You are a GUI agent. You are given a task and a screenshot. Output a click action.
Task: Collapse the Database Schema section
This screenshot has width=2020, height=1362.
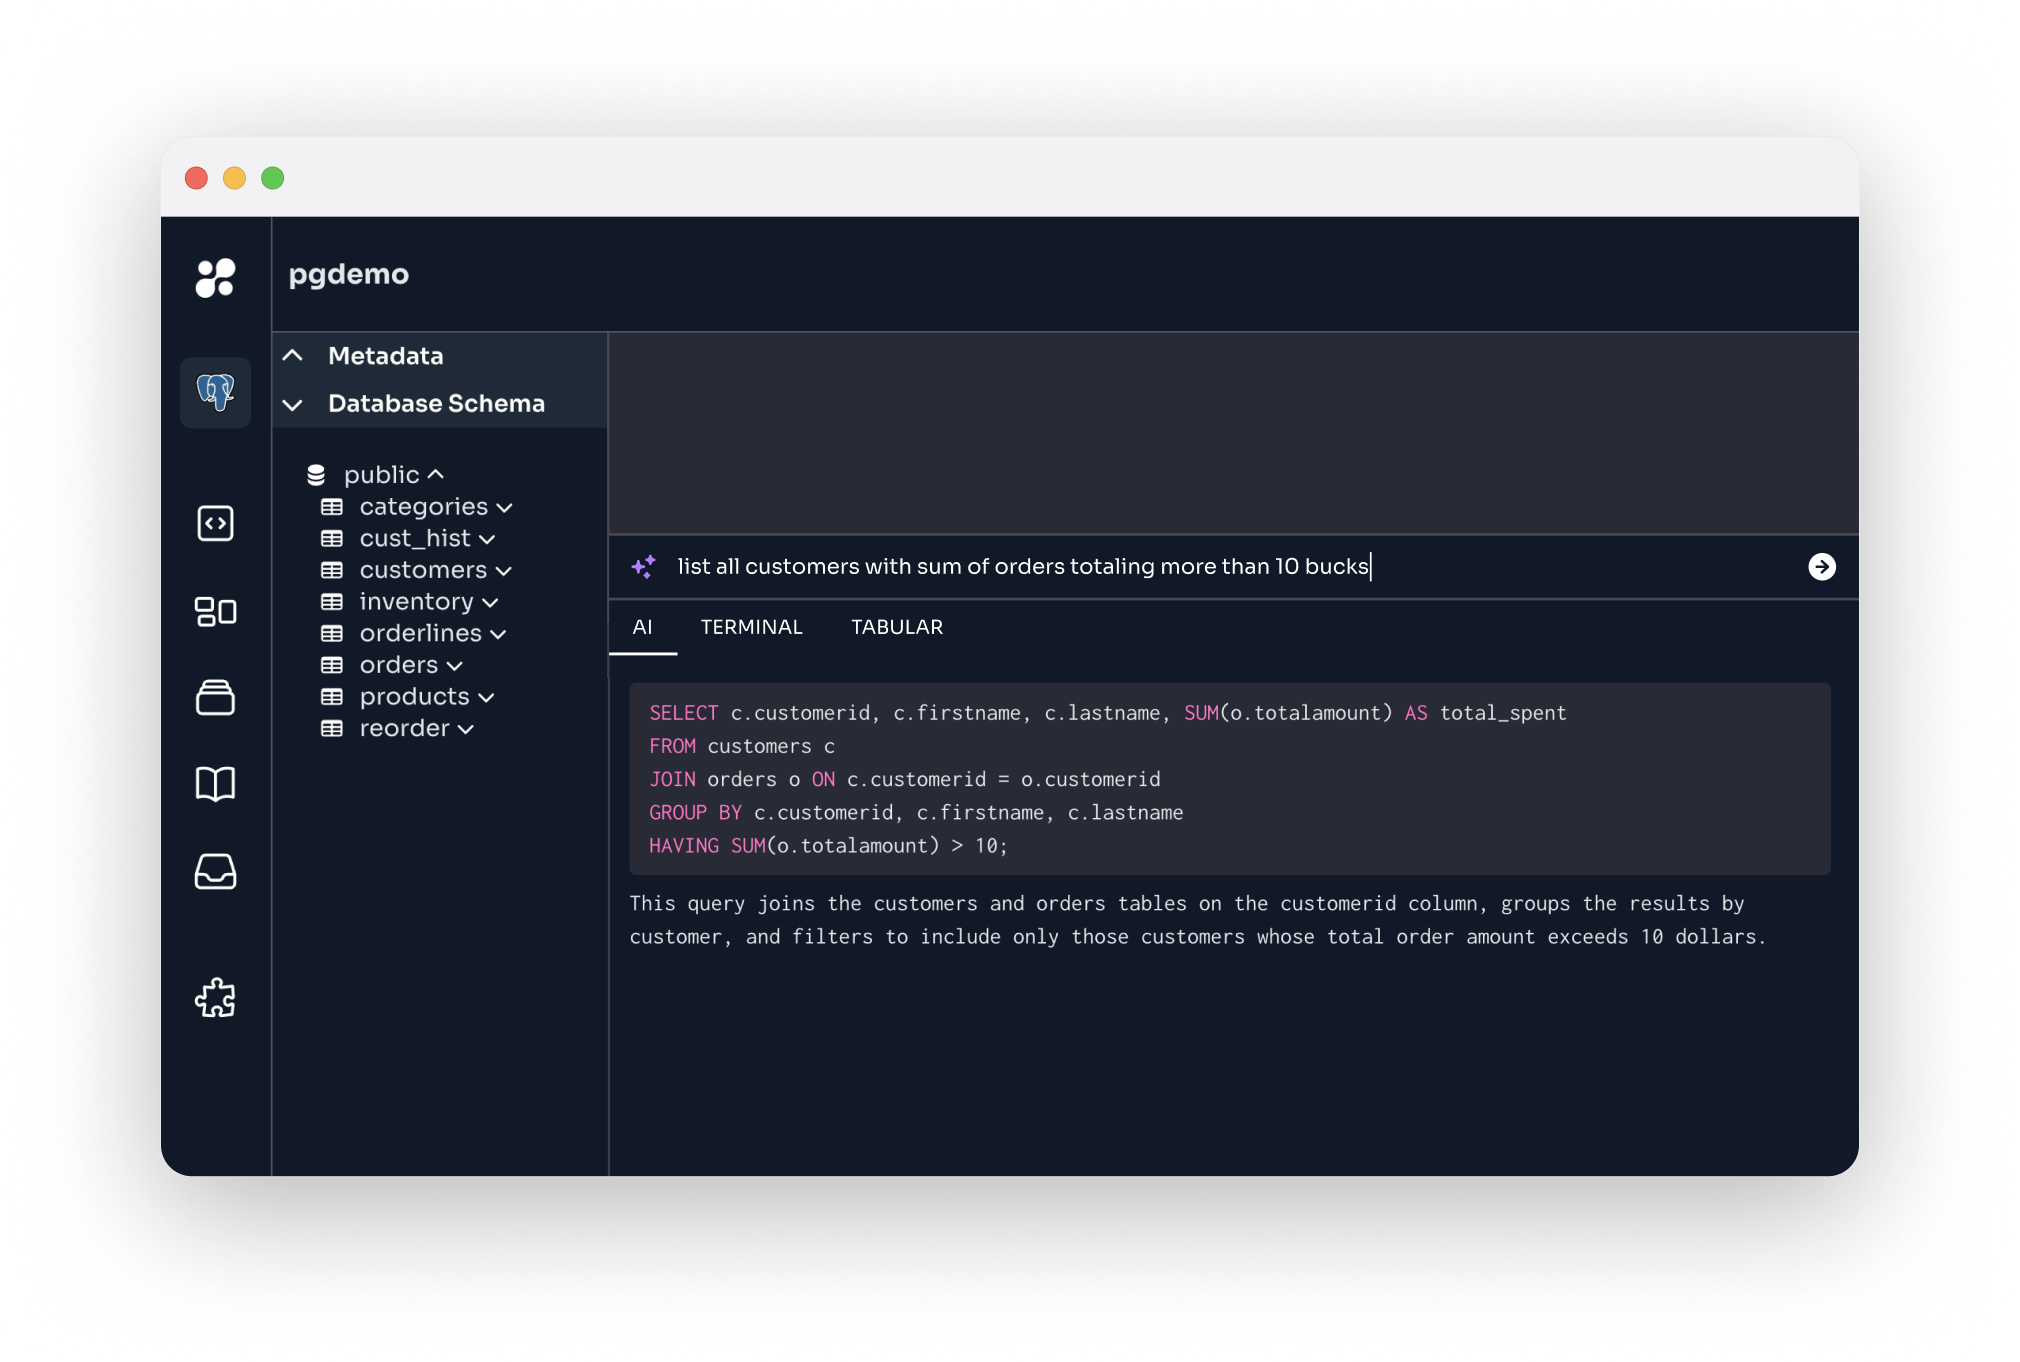tap(436, 404)
